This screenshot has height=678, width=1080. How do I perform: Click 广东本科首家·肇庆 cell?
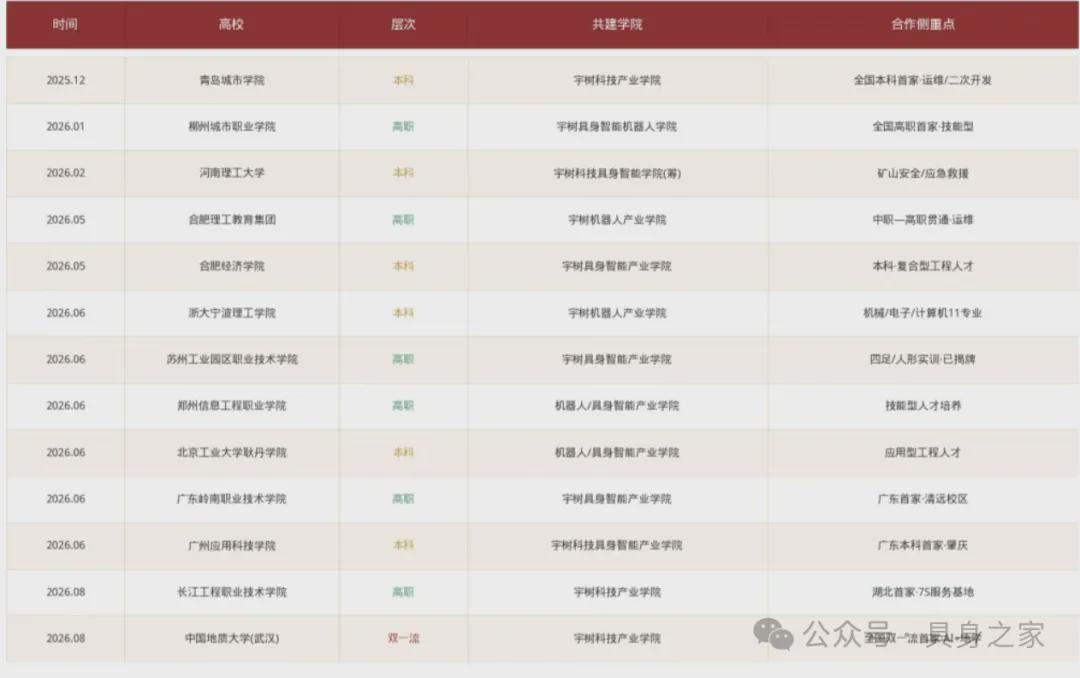pyautogui.click(x=923, y=546)
